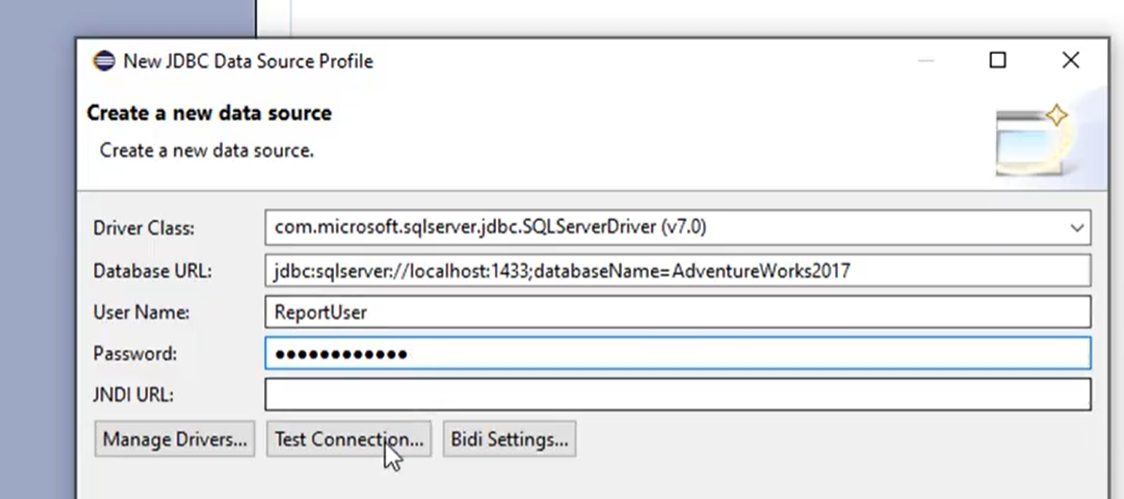Image resolution: width=1124 pixels, height=499 pixels.
Task: Click the "Create a new data source" heading
Action: point(209,113)
